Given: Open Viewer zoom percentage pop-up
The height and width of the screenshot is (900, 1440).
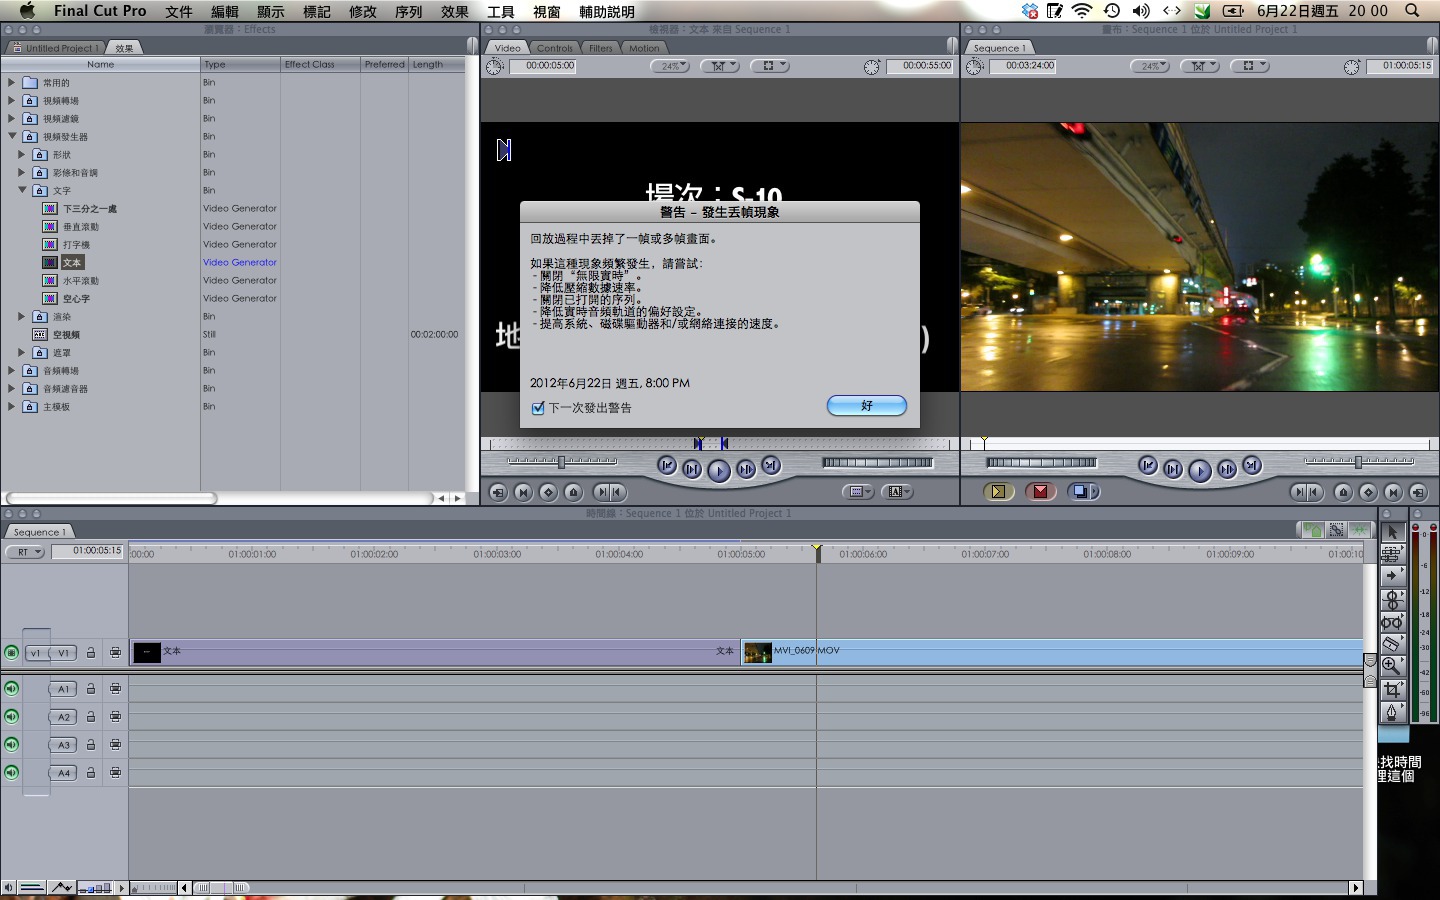Looking at the screenshot, I should coord(669,66).
